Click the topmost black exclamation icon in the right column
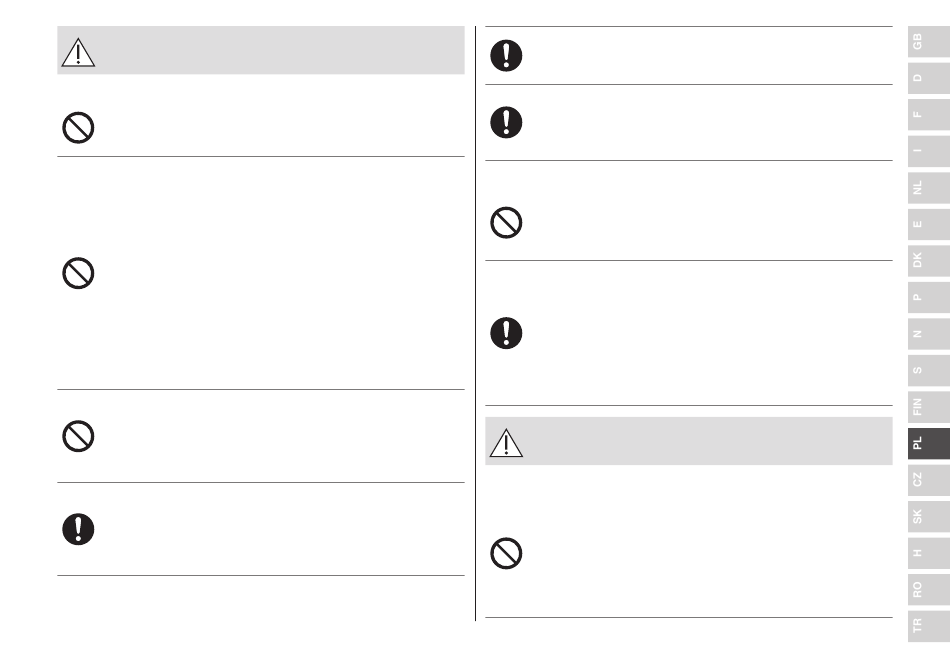The height and width of the screenshot is (668, 950). pos(506,56)
